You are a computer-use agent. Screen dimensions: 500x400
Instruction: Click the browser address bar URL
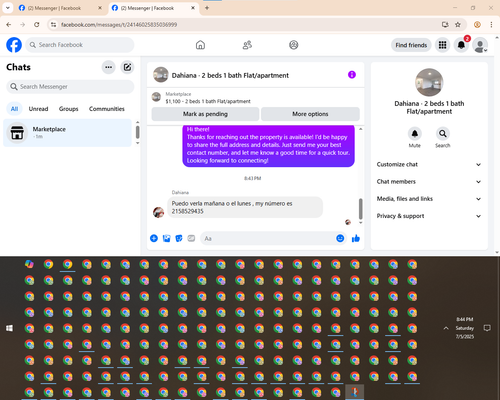click(x=119, y=25)
